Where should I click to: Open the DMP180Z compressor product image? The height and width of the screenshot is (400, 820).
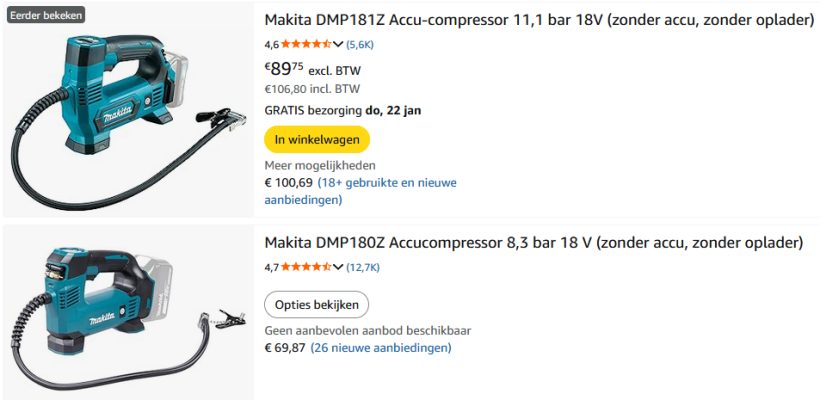pyautogui.click(x=127, y=312)
